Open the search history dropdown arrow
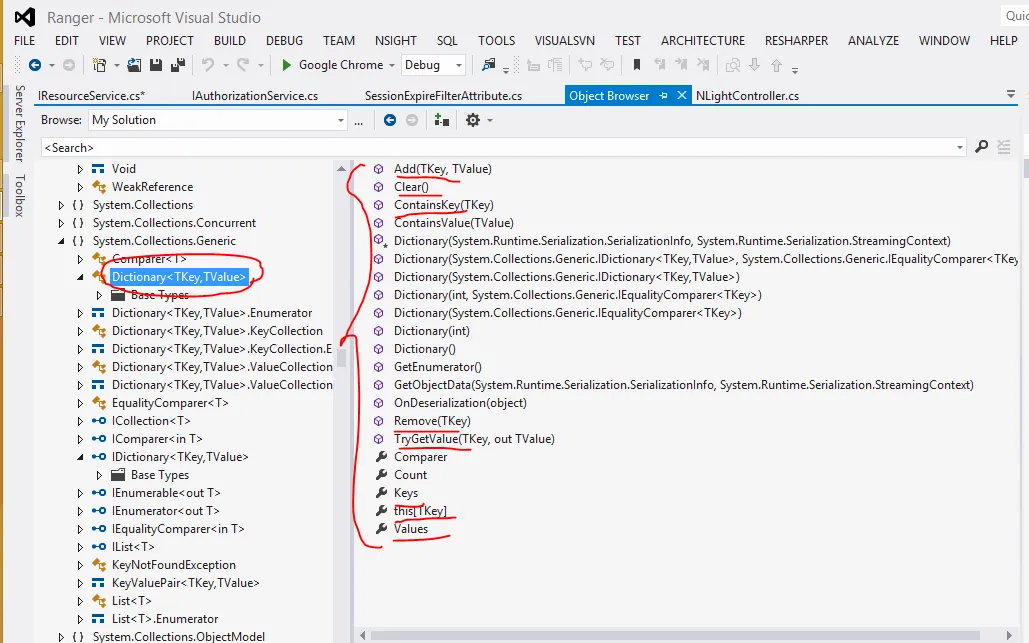This screenshot has height=643, width=1029. click(x=959, y=148)
